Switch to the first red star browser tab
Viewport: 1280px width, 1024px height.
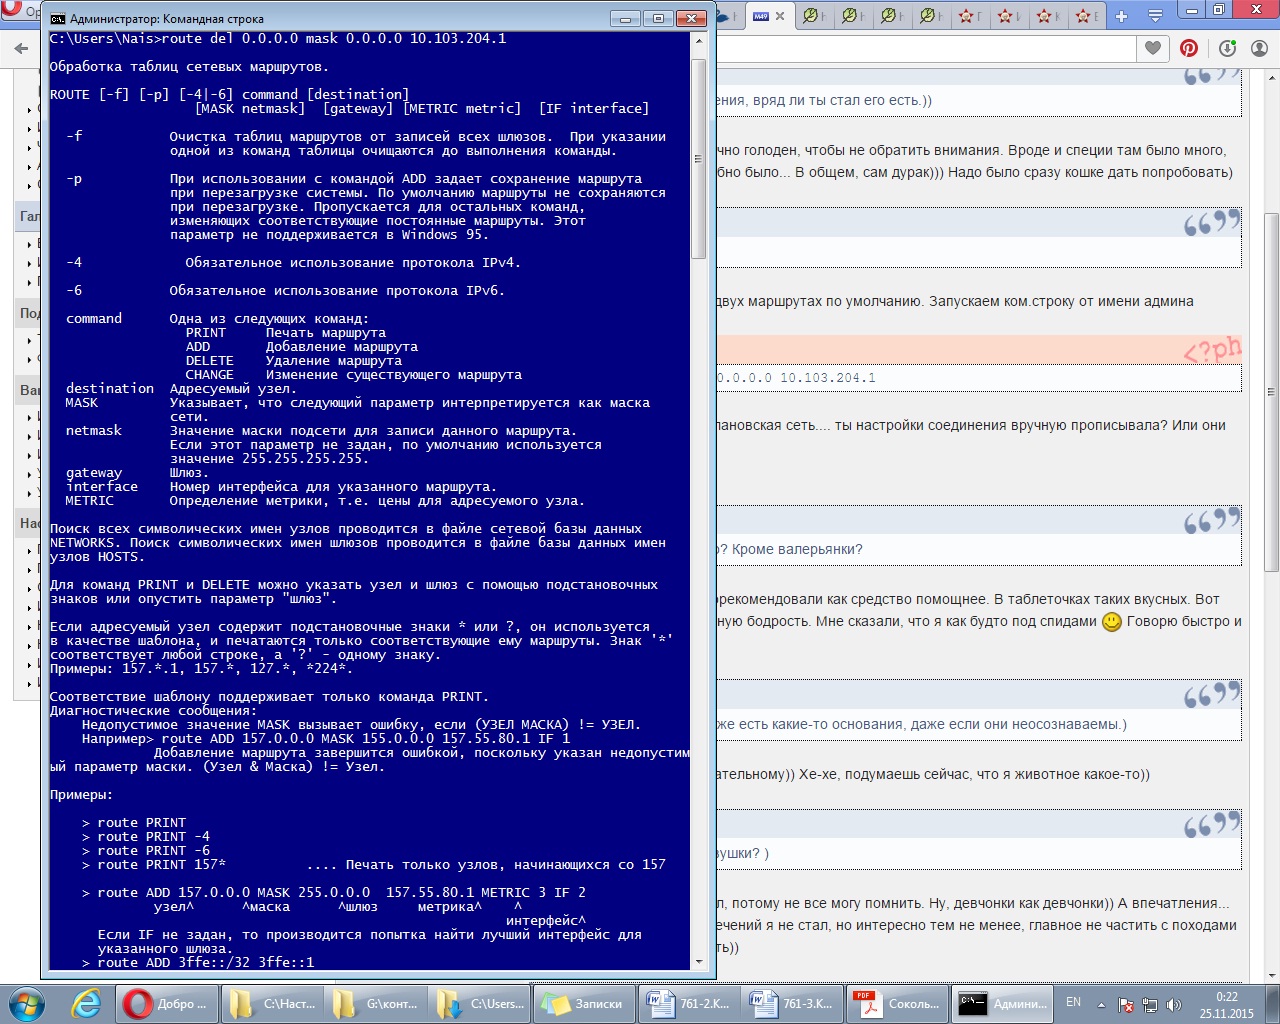tap(968, 16)
